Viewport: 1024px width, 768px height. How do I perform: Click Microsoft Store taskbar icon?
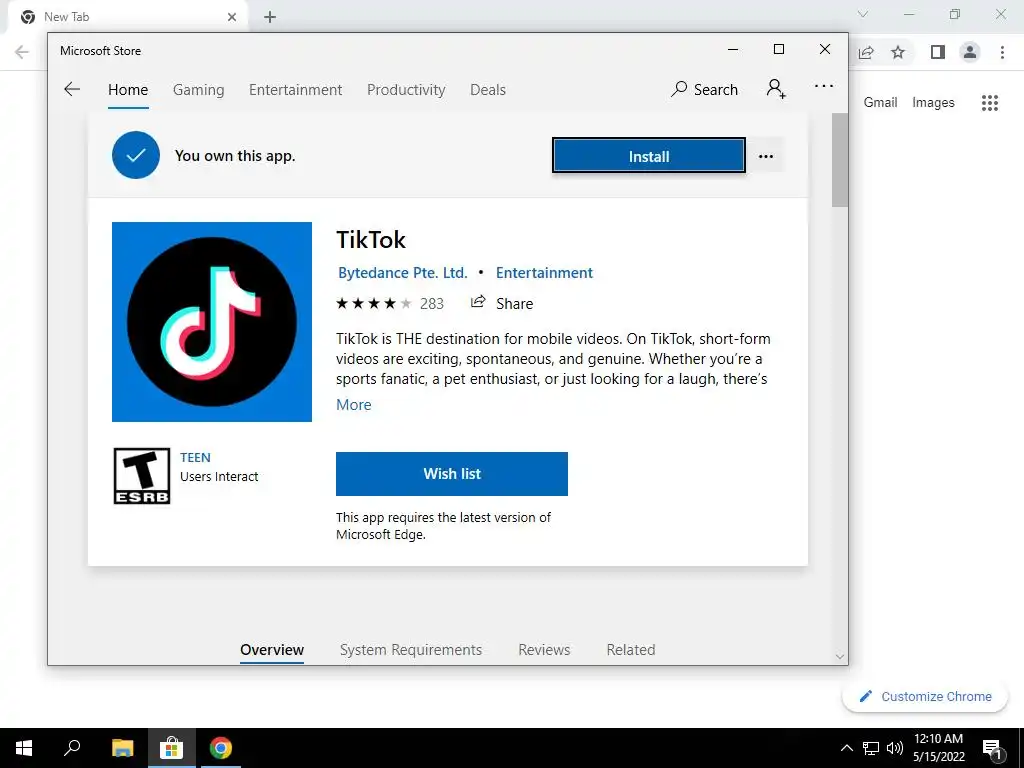(x=172, y=748)
